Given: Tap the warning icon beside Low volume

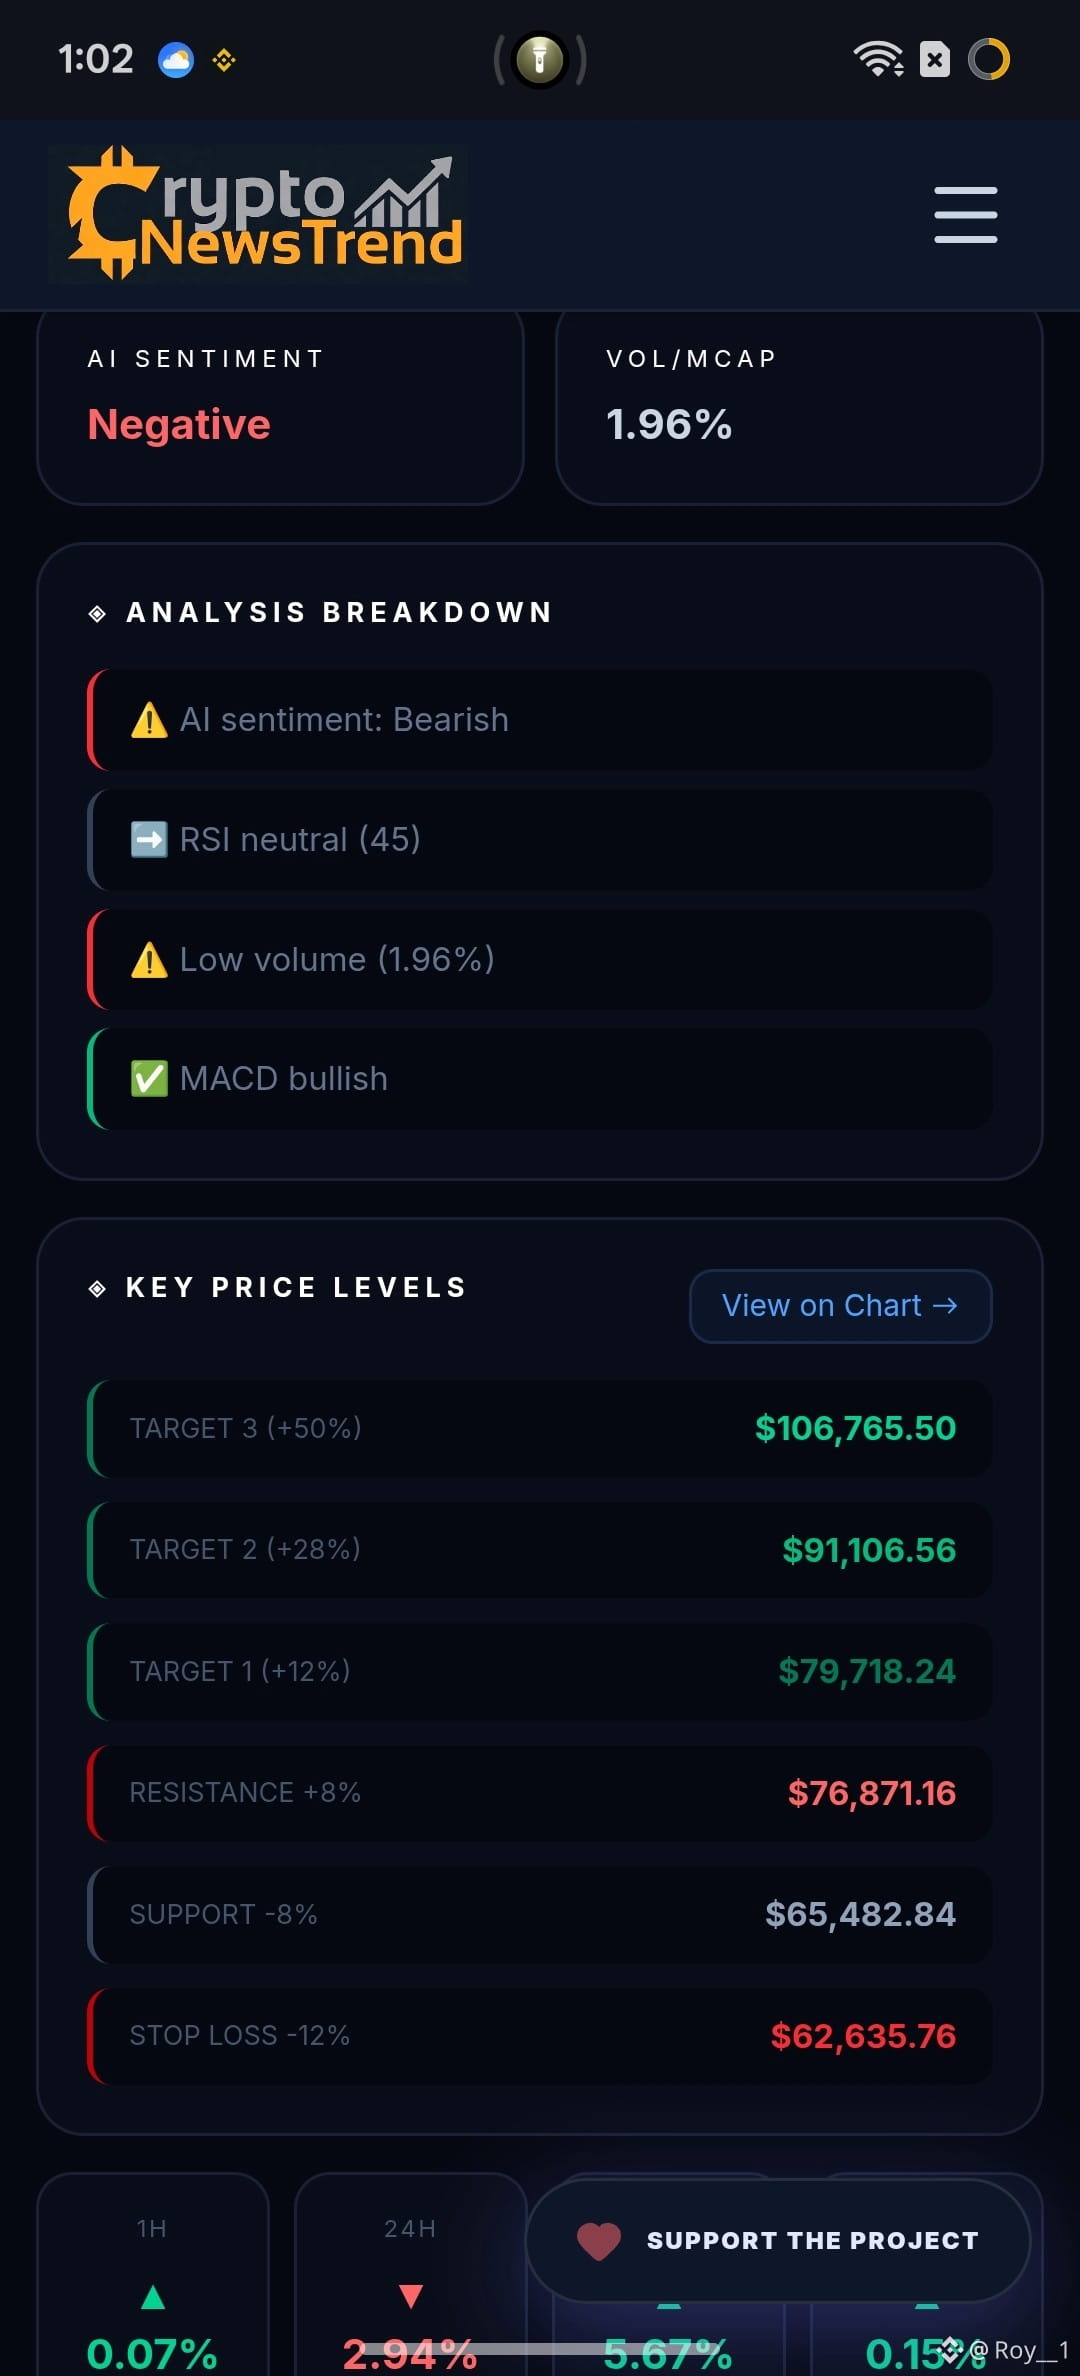Looking at the screenshot, I should click(x=149, y=960).
